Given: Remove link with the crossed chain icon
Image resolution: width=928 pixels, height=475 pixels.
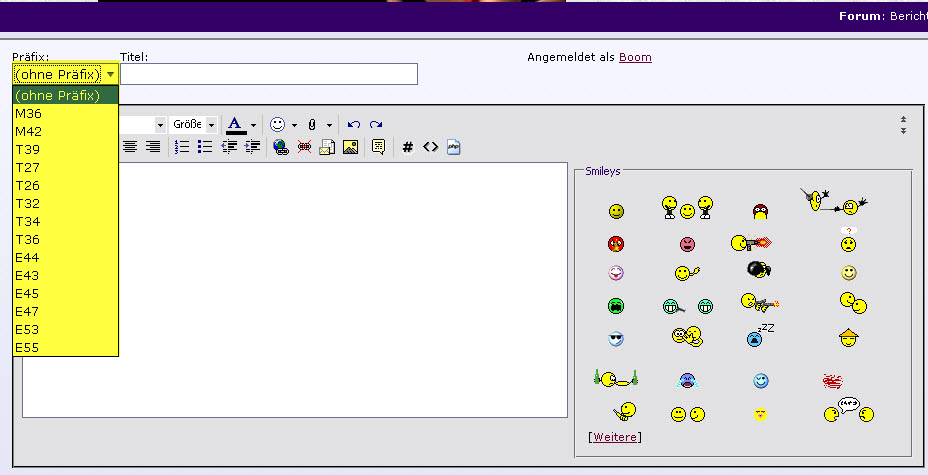Looking at the screenshot, I should [x=304, y=147].
